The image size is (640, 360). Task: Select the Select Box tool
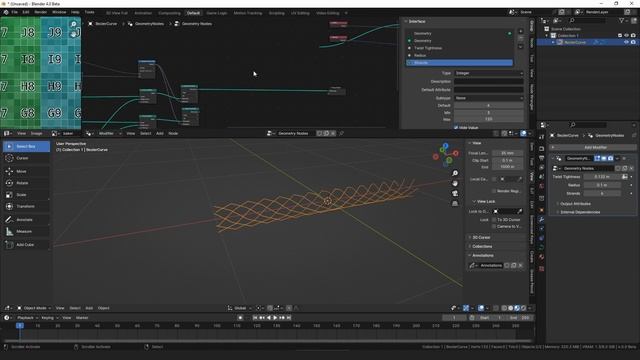click(x=27, y=146)
